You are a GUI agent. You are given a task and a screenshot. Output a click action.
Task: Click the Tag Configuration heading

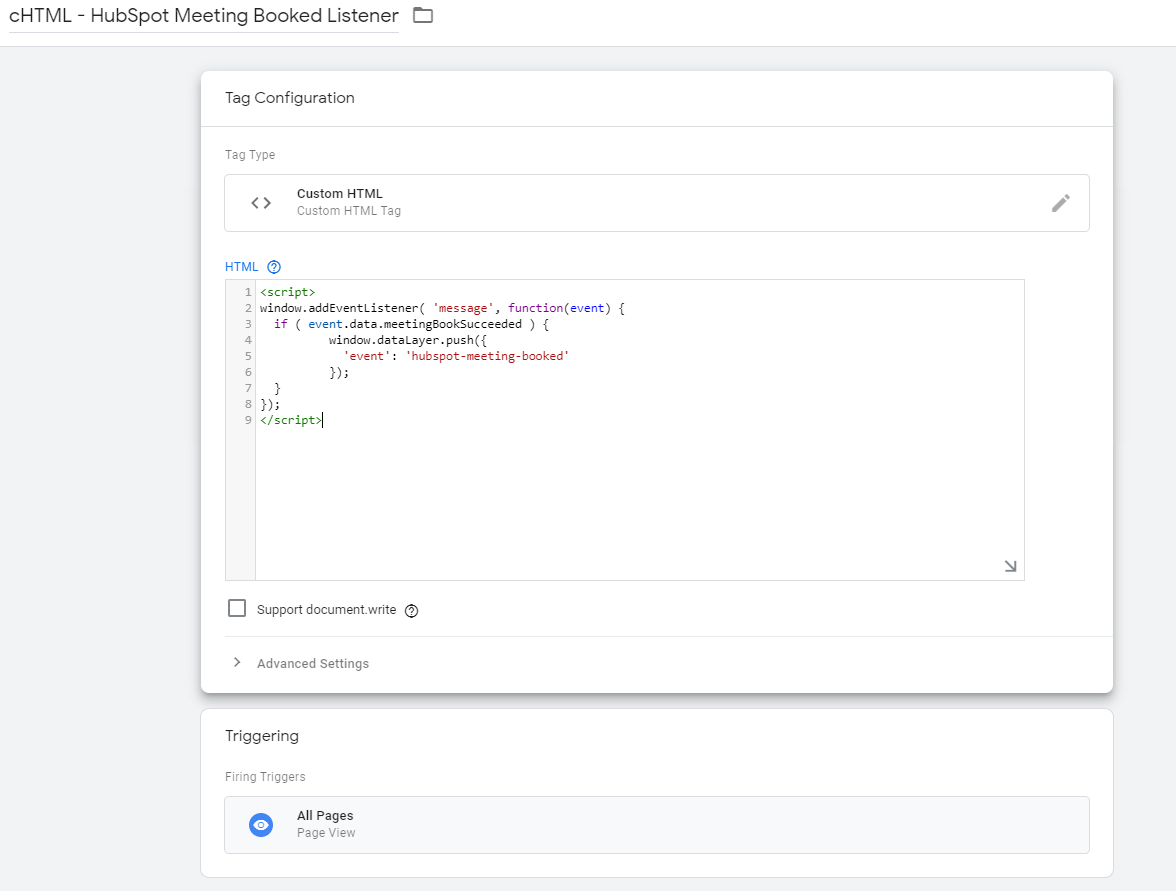point(289,98)
